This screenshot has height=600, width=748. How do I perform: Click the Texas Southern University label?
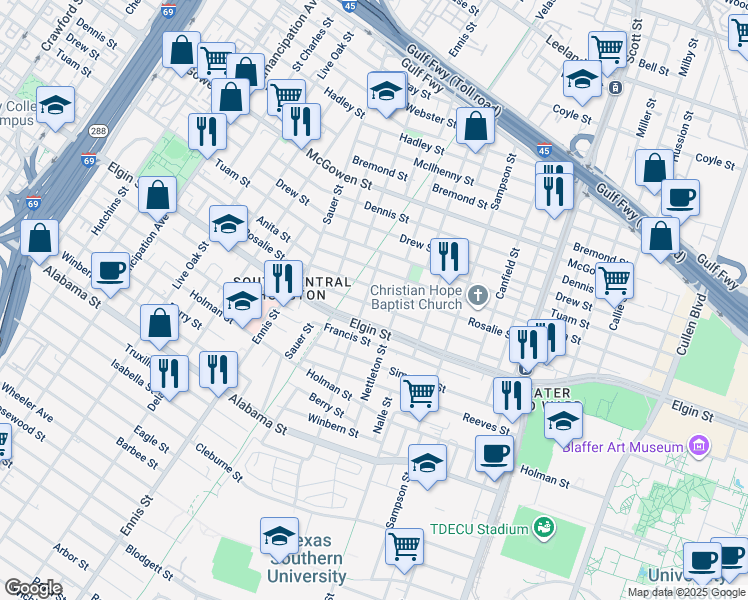point(306,568)
